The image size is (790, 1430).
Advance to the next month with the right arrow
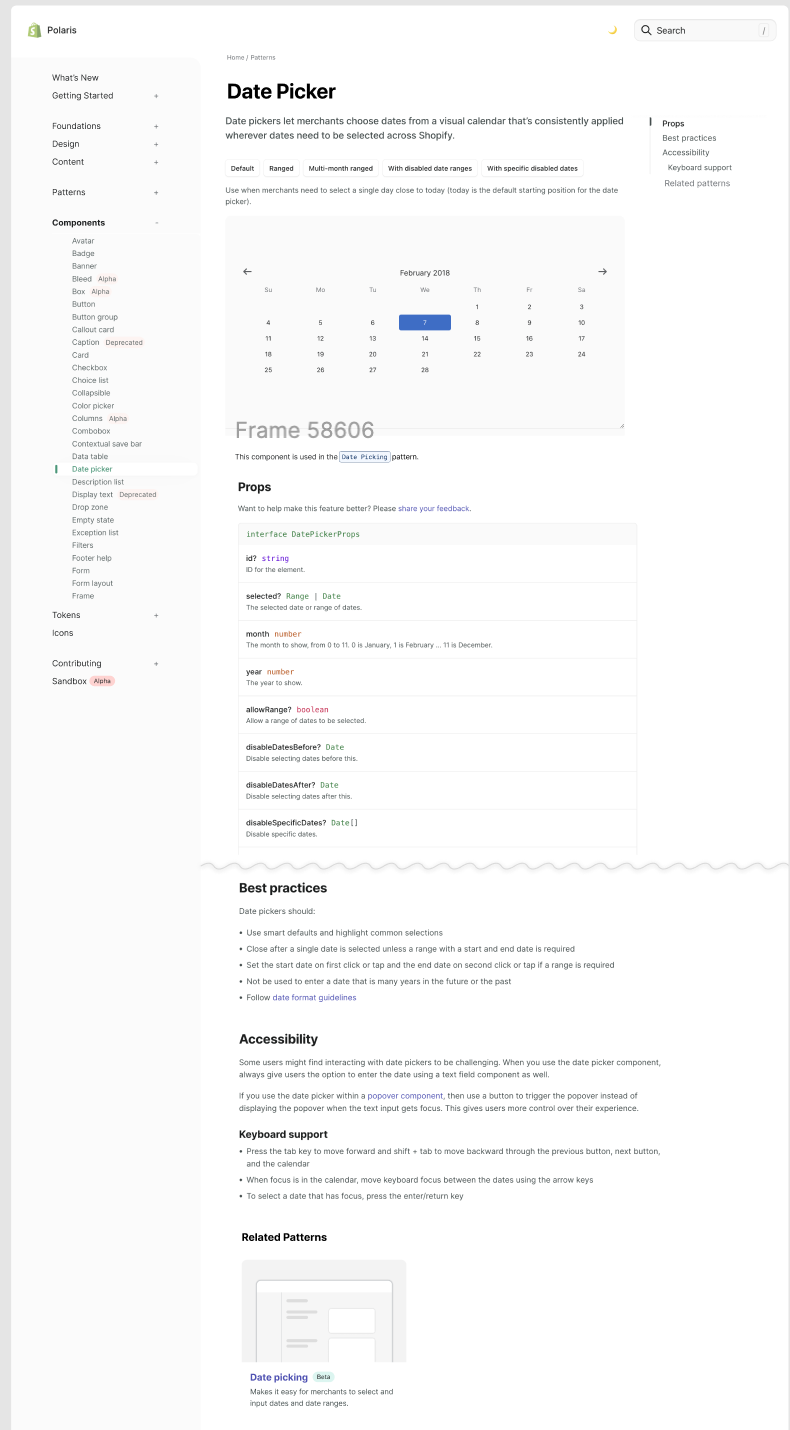602,271
